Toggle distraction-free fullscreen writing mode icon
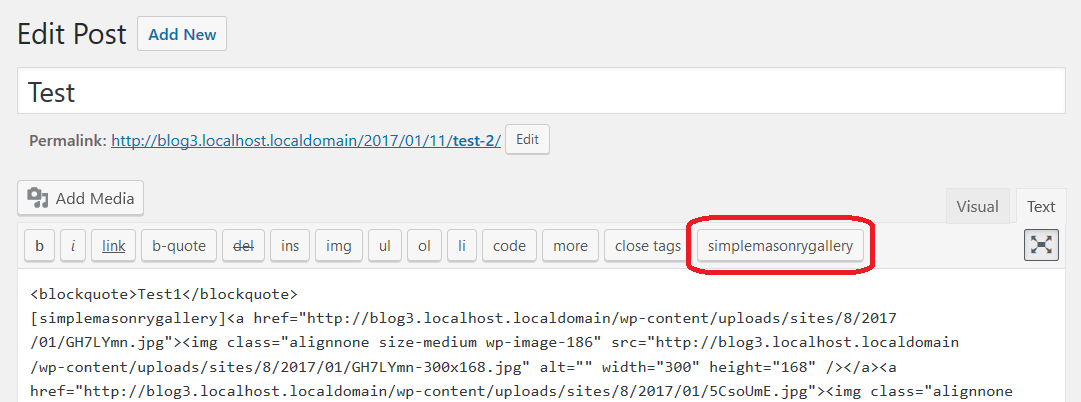Screen dimensions: 1081x402 click(1041, 245)
